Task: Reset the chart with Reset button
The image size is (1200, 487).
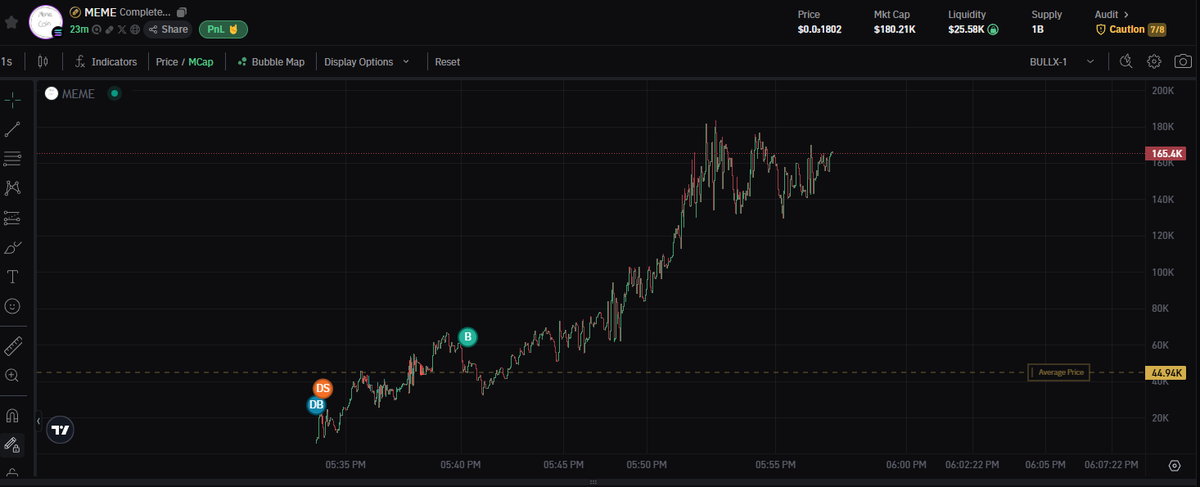Action: pos(447,62)
